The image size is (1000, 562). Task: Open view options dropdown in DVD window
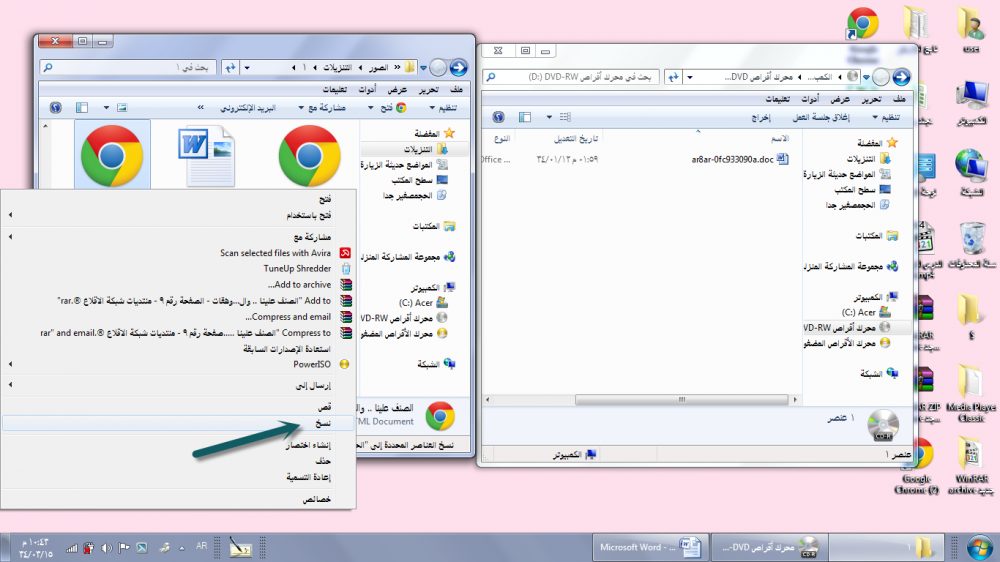coord(549,117)
